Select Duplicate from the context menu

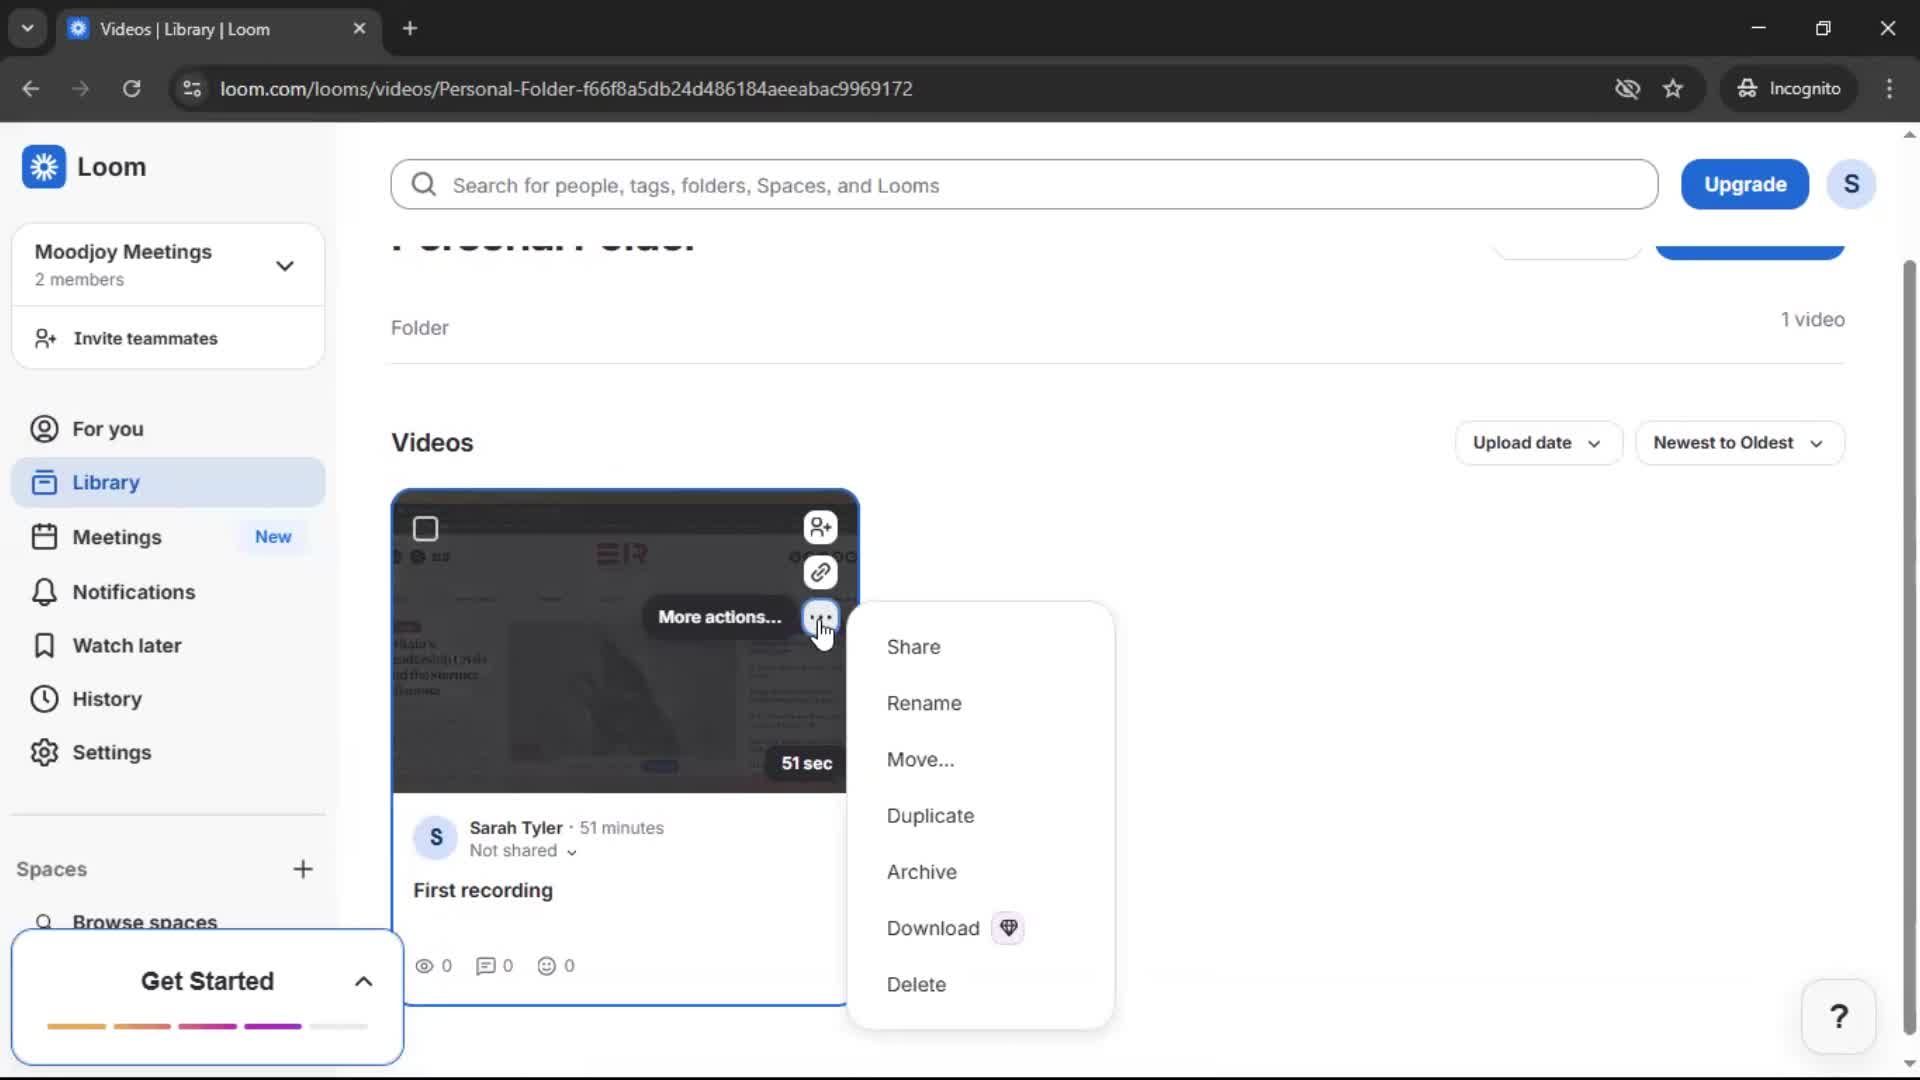click(x=930, y=815)
